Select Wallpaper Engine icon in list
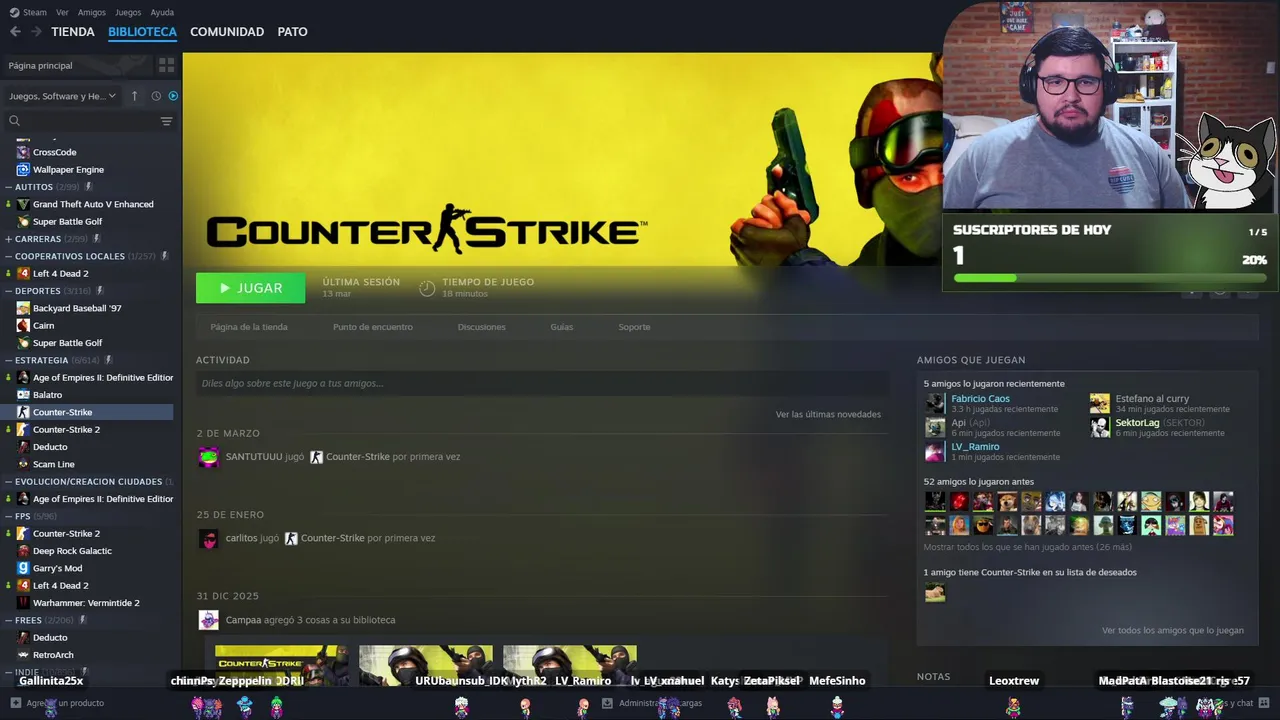Viewport: 1280px width, 720px height. coord(23,169)
